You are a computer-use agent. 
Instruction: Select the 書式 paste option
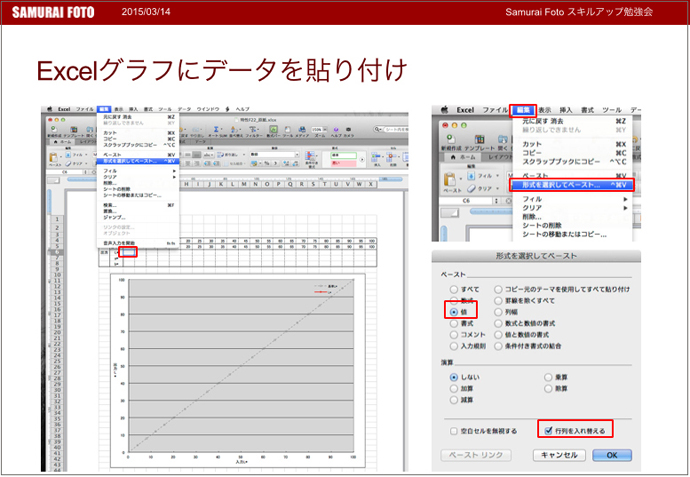(x=454, y=323)
